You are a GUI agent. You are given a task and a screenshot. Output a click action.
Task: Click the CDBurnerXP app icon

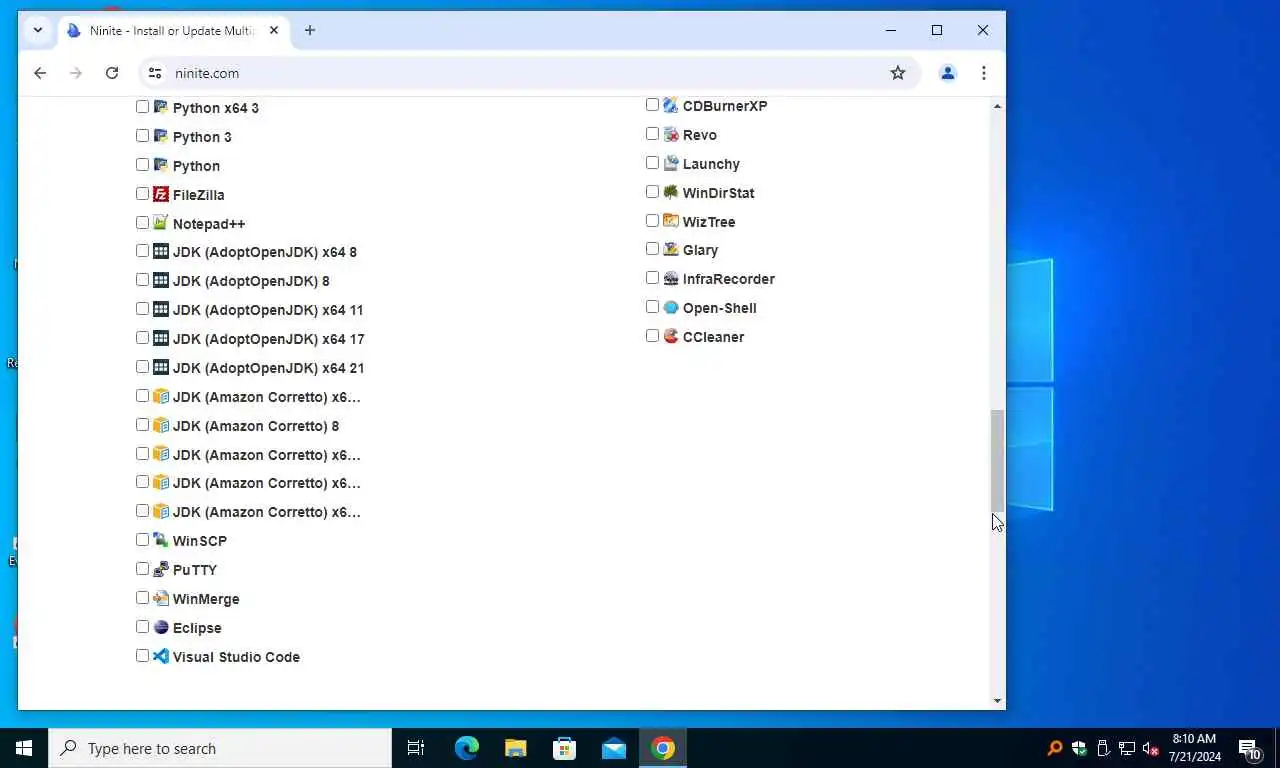coord(670,105)
